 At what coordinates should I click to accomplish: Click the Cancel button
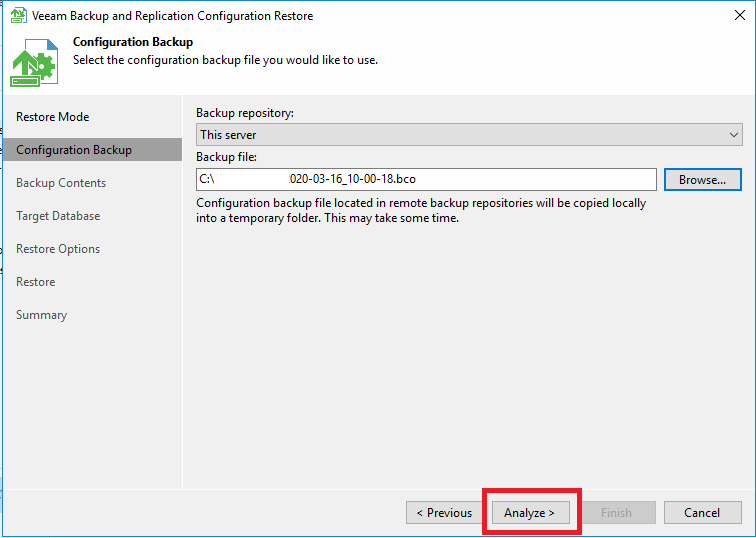(702, 512)
